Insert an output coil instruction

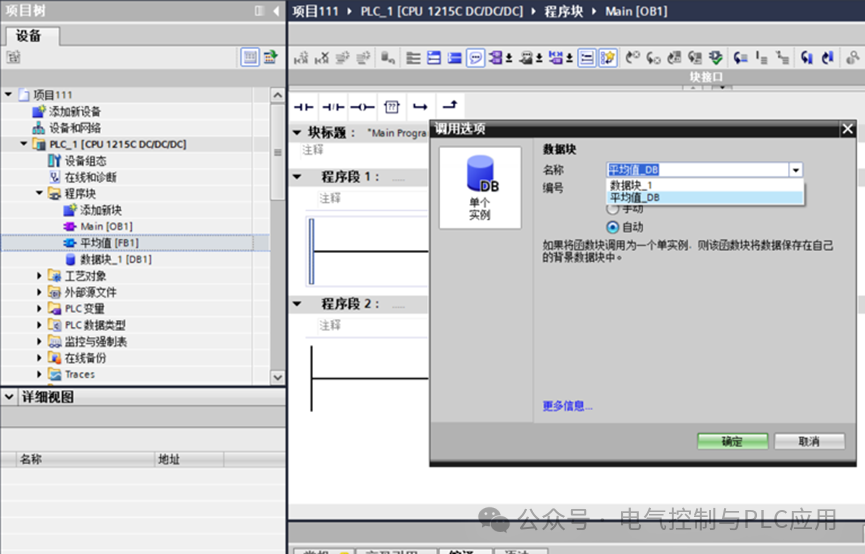pos(362,106)
